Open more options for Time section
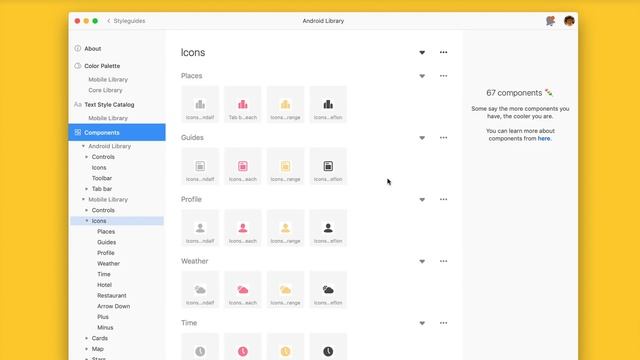Viewport: 640px width, 360px height. 443,323
